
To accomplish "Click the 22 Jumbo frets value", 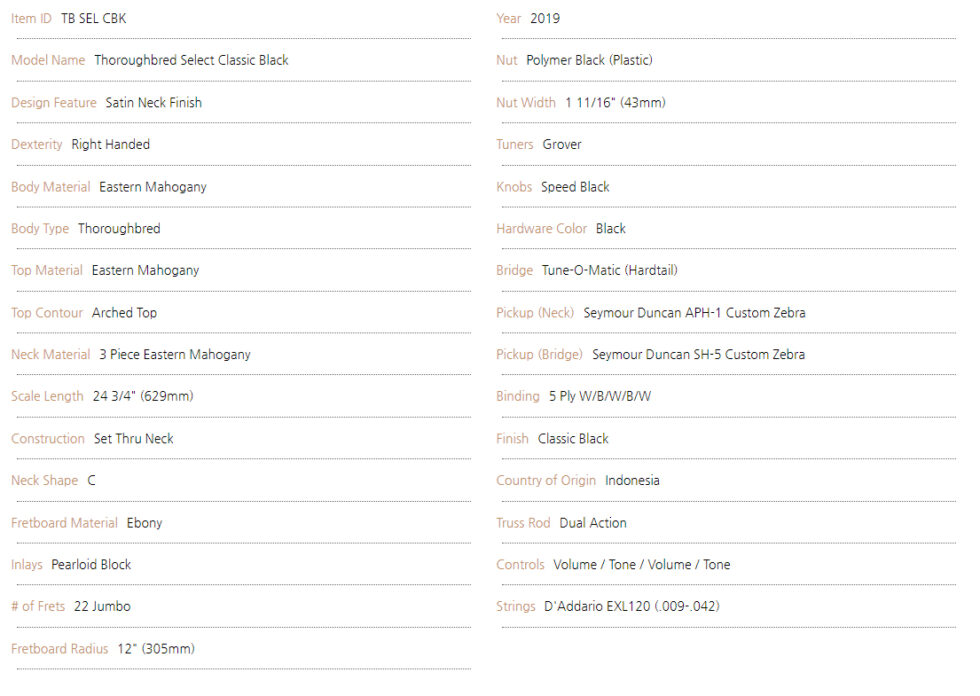I will point(102,607).
